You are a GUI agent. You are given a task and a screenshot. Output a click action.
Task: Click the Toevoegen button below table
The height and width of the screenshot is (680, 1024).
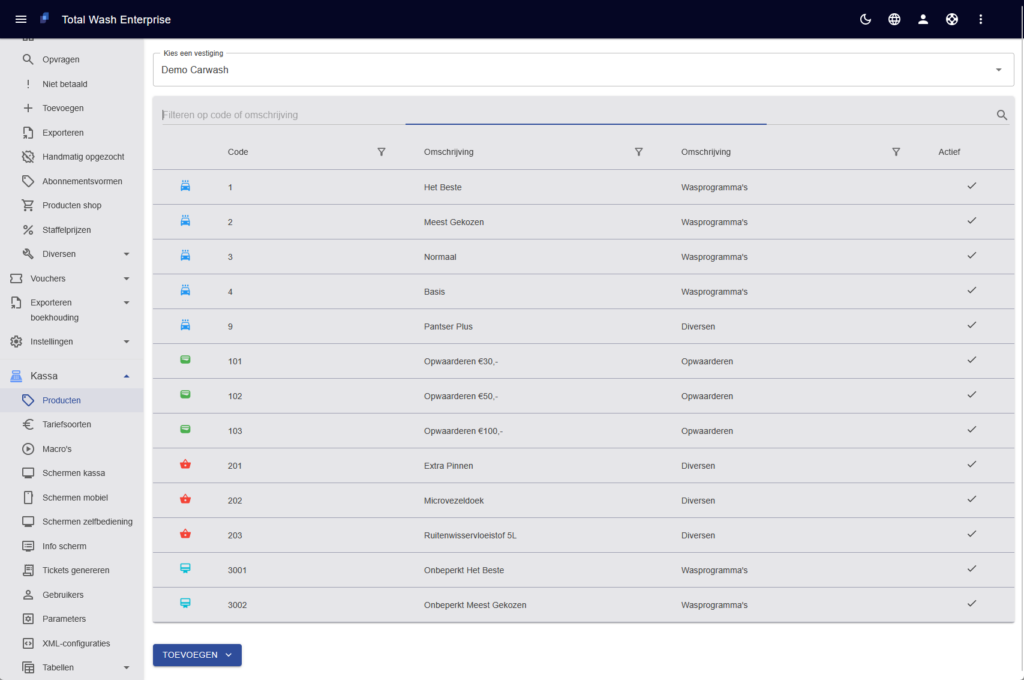tap(197, 655)
